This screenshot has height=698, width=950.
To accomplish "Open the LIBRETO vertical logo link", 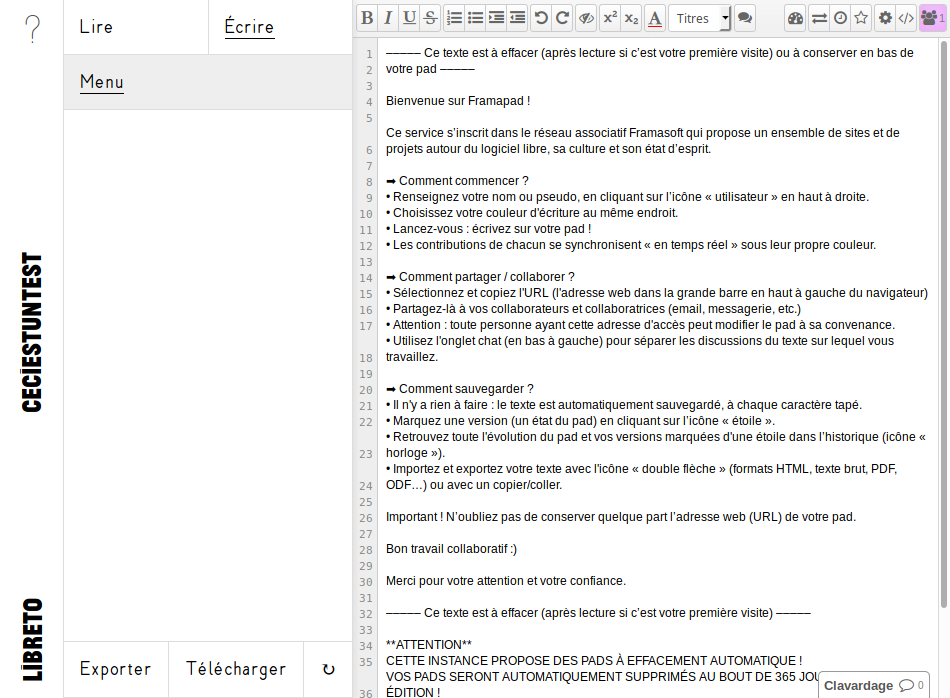I will [x=32, y=639].
